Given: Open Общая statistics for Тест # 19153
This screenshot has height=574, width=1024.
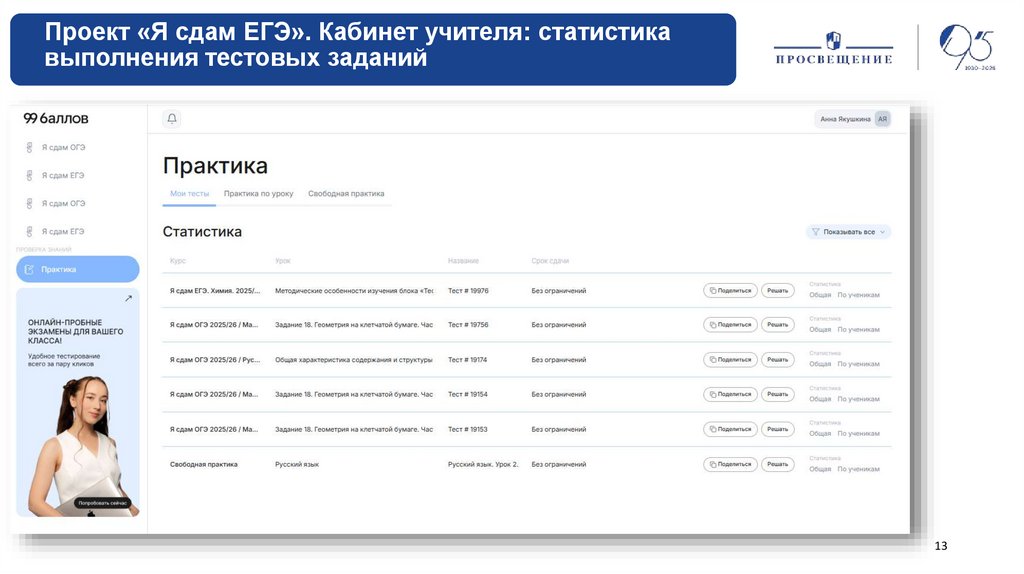Looking at the screenshot, I should pos(820,434).
